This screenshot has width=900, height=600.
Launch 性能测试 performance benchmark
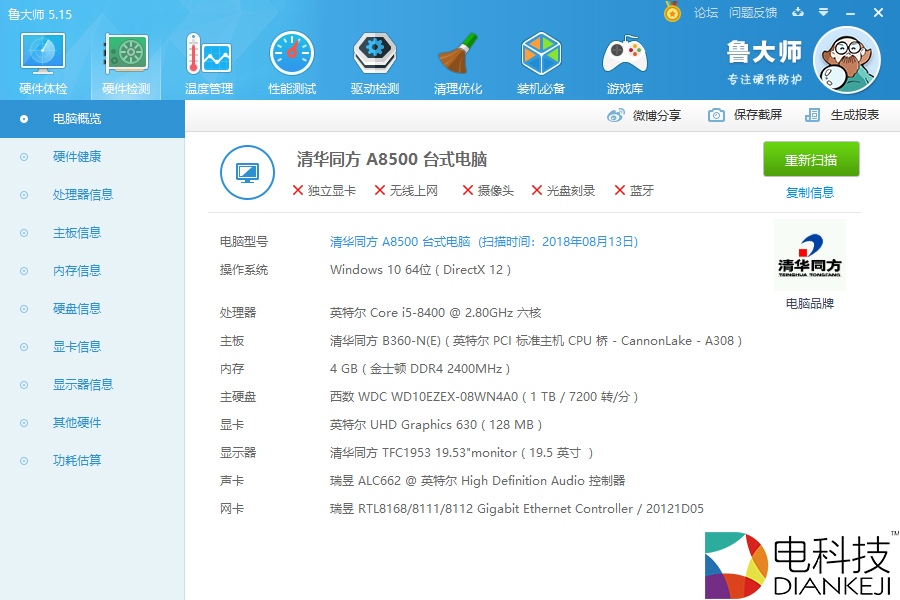[291, 60]
